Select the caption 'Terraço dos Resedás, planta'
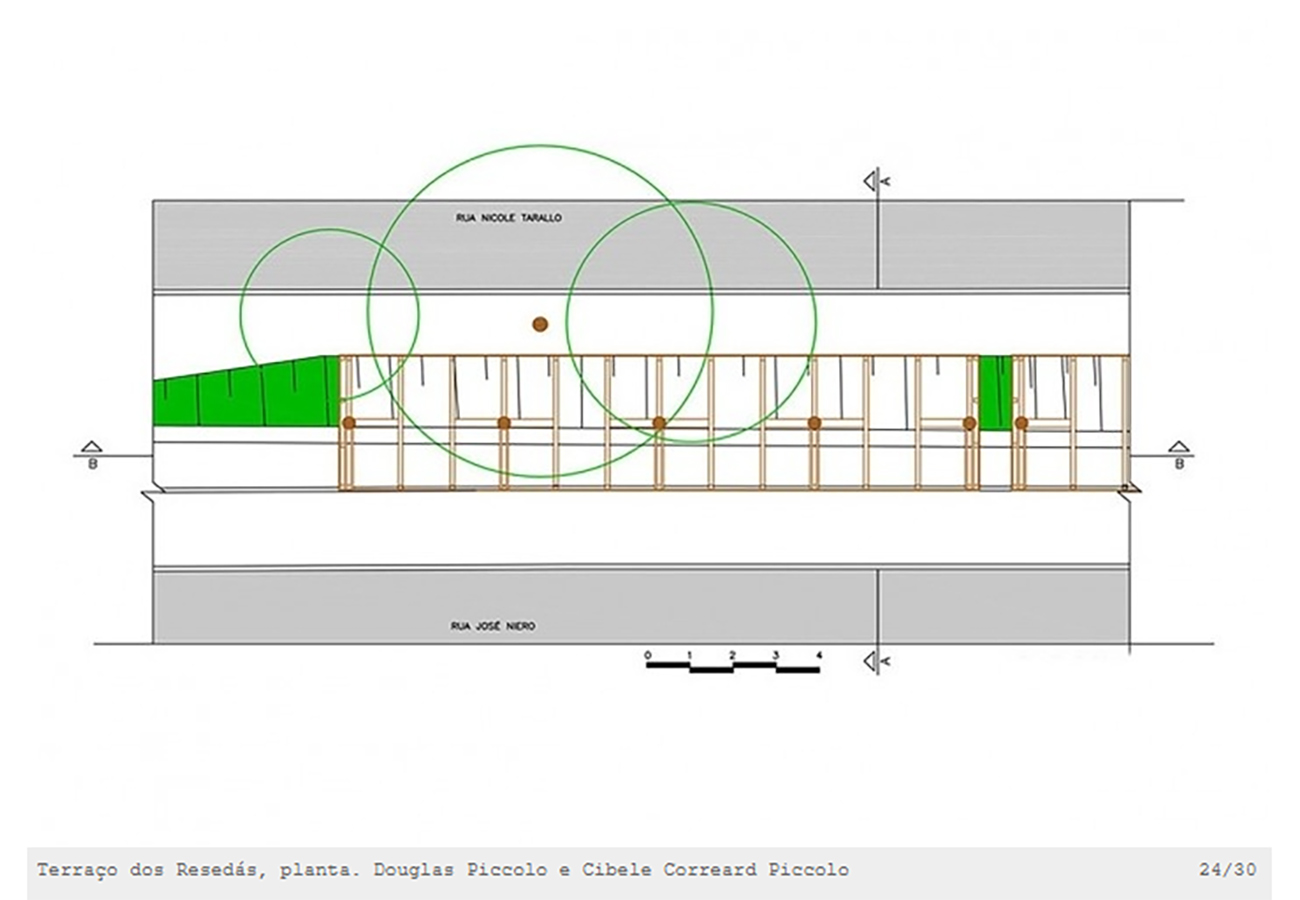This screenshot has width=1300, height=900. 196,870
